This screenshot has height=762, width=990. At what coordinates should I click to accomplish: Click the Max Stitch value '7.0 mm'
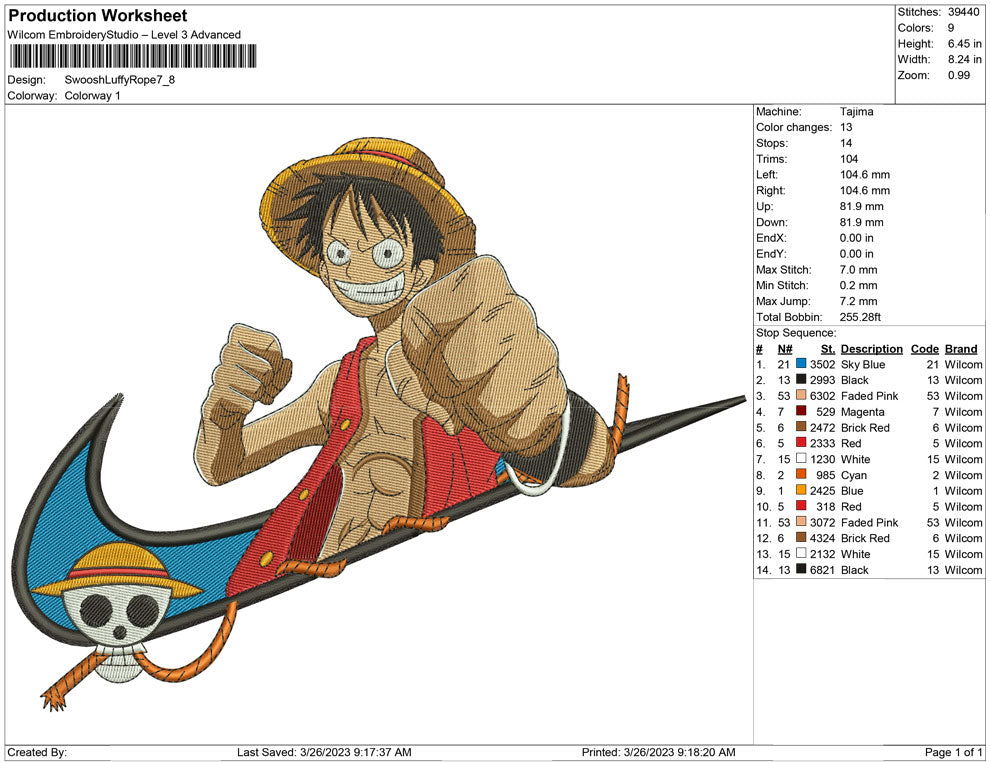click(x=859, y=270)
